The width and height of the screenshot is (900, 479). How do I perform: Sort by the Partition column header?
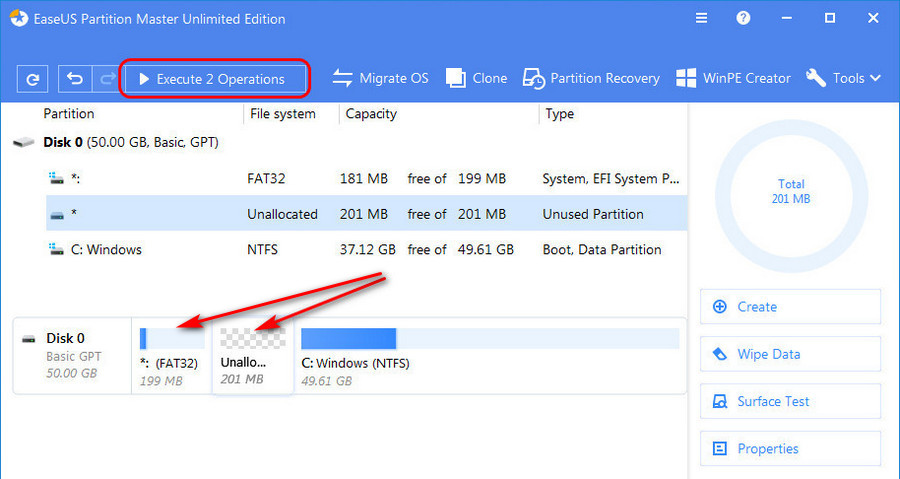tap(69, 114)
